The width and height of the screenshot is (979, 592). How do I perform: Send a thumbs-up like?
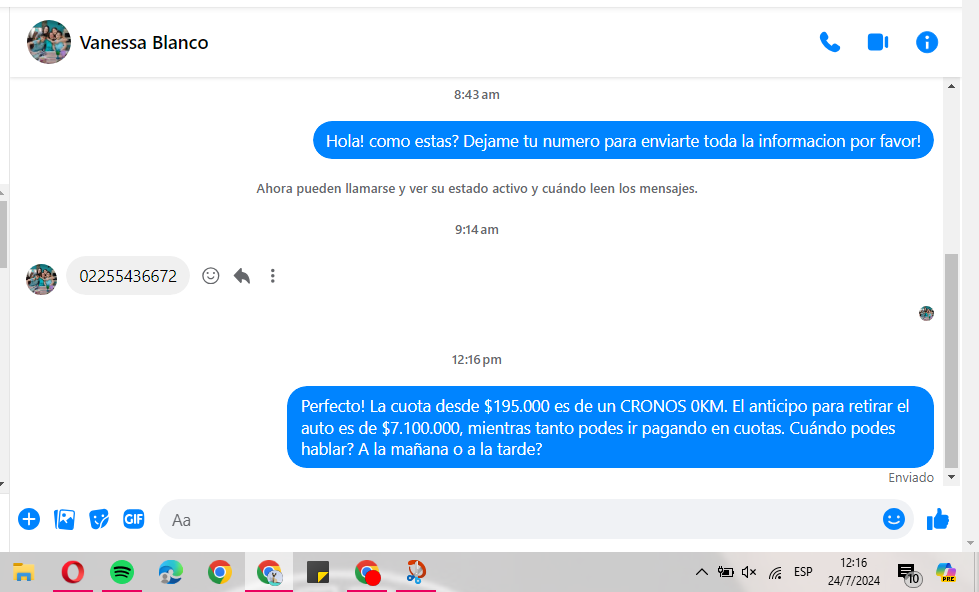937,519
